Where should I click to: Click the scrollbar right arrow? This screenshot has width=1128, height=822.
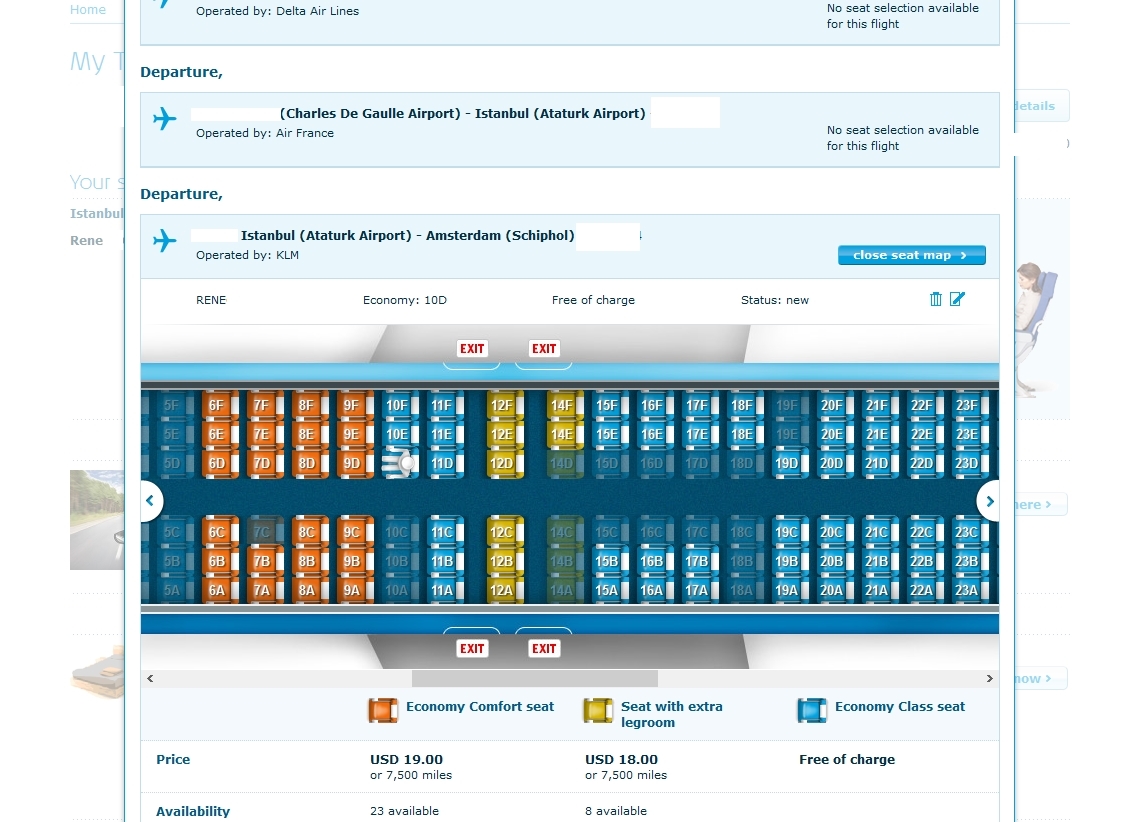tap(990, 679)
